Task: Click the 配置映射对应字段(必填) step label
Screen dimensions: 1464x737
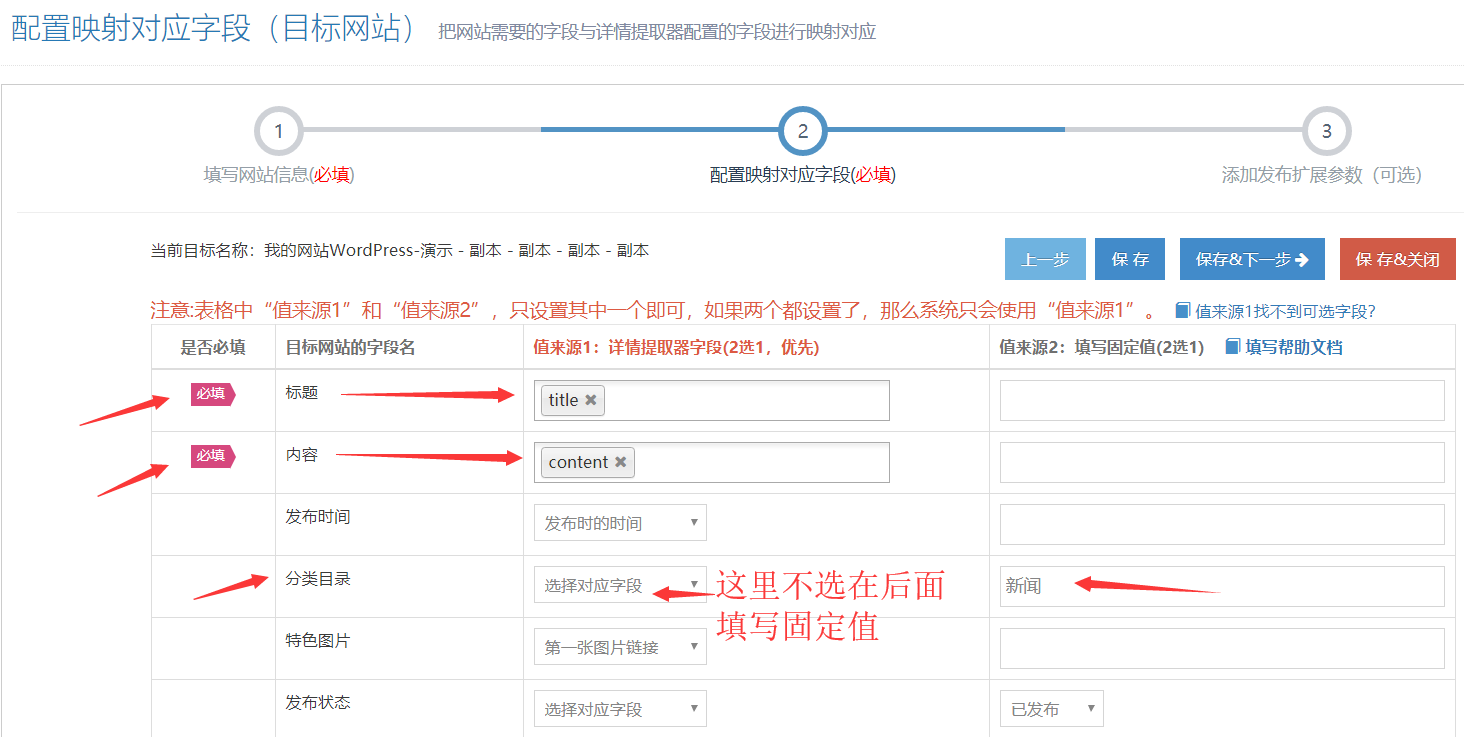Action: [803, 175]
